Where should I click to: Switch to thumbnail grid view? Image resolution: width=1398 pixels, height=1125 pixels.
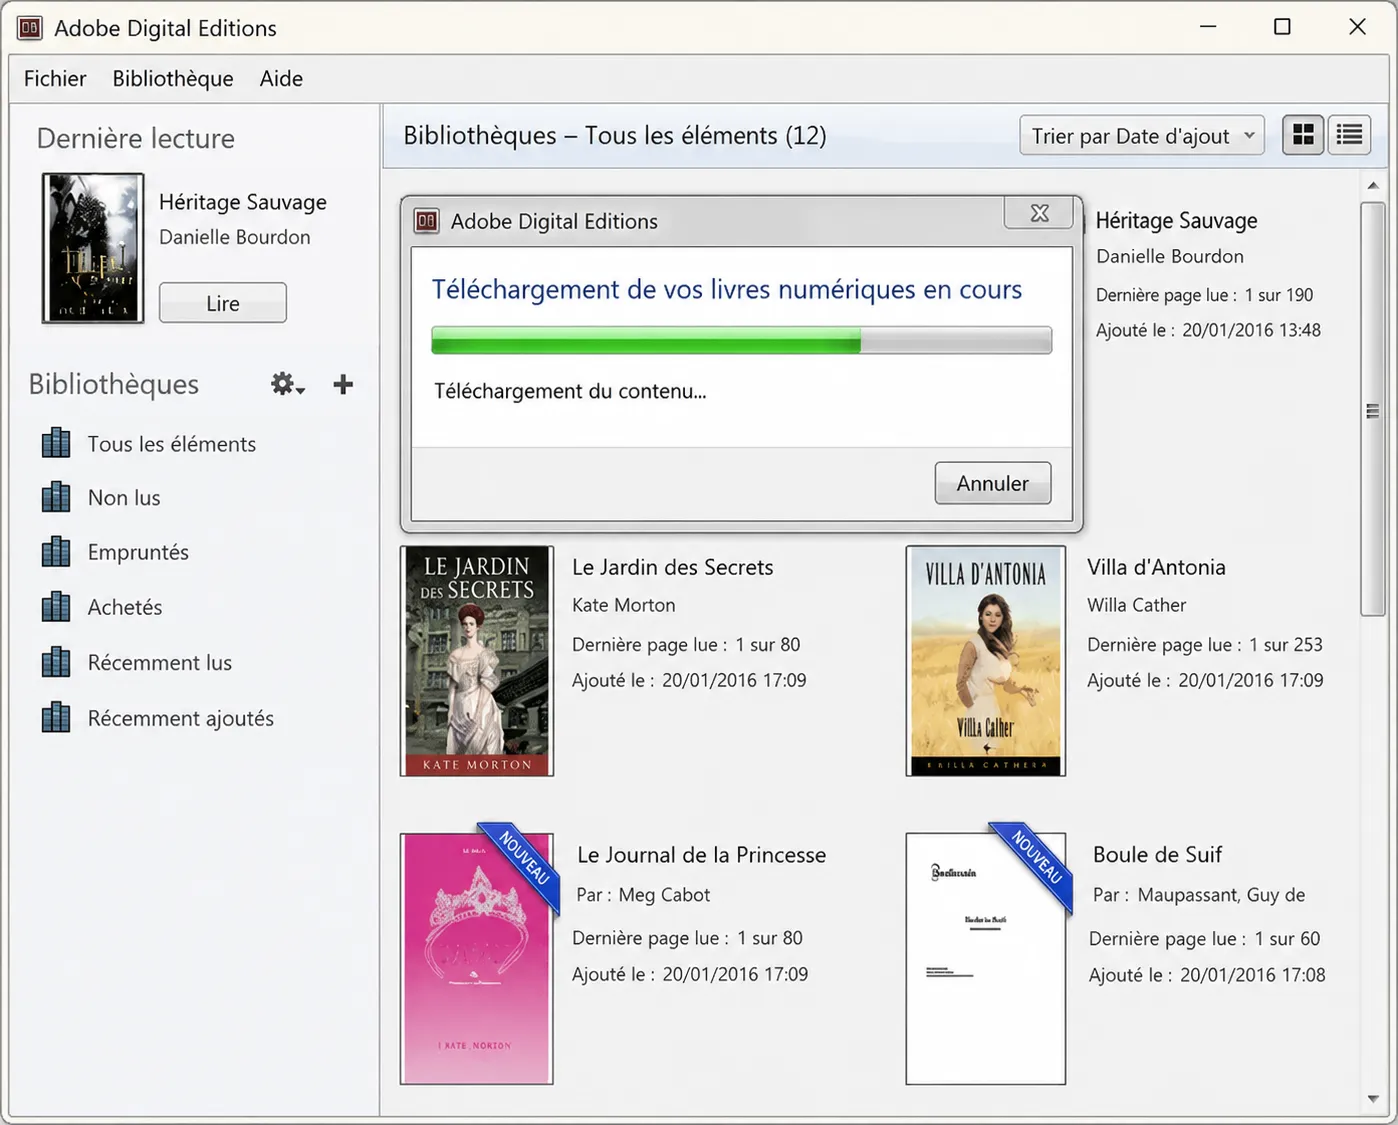(1303, 134)
